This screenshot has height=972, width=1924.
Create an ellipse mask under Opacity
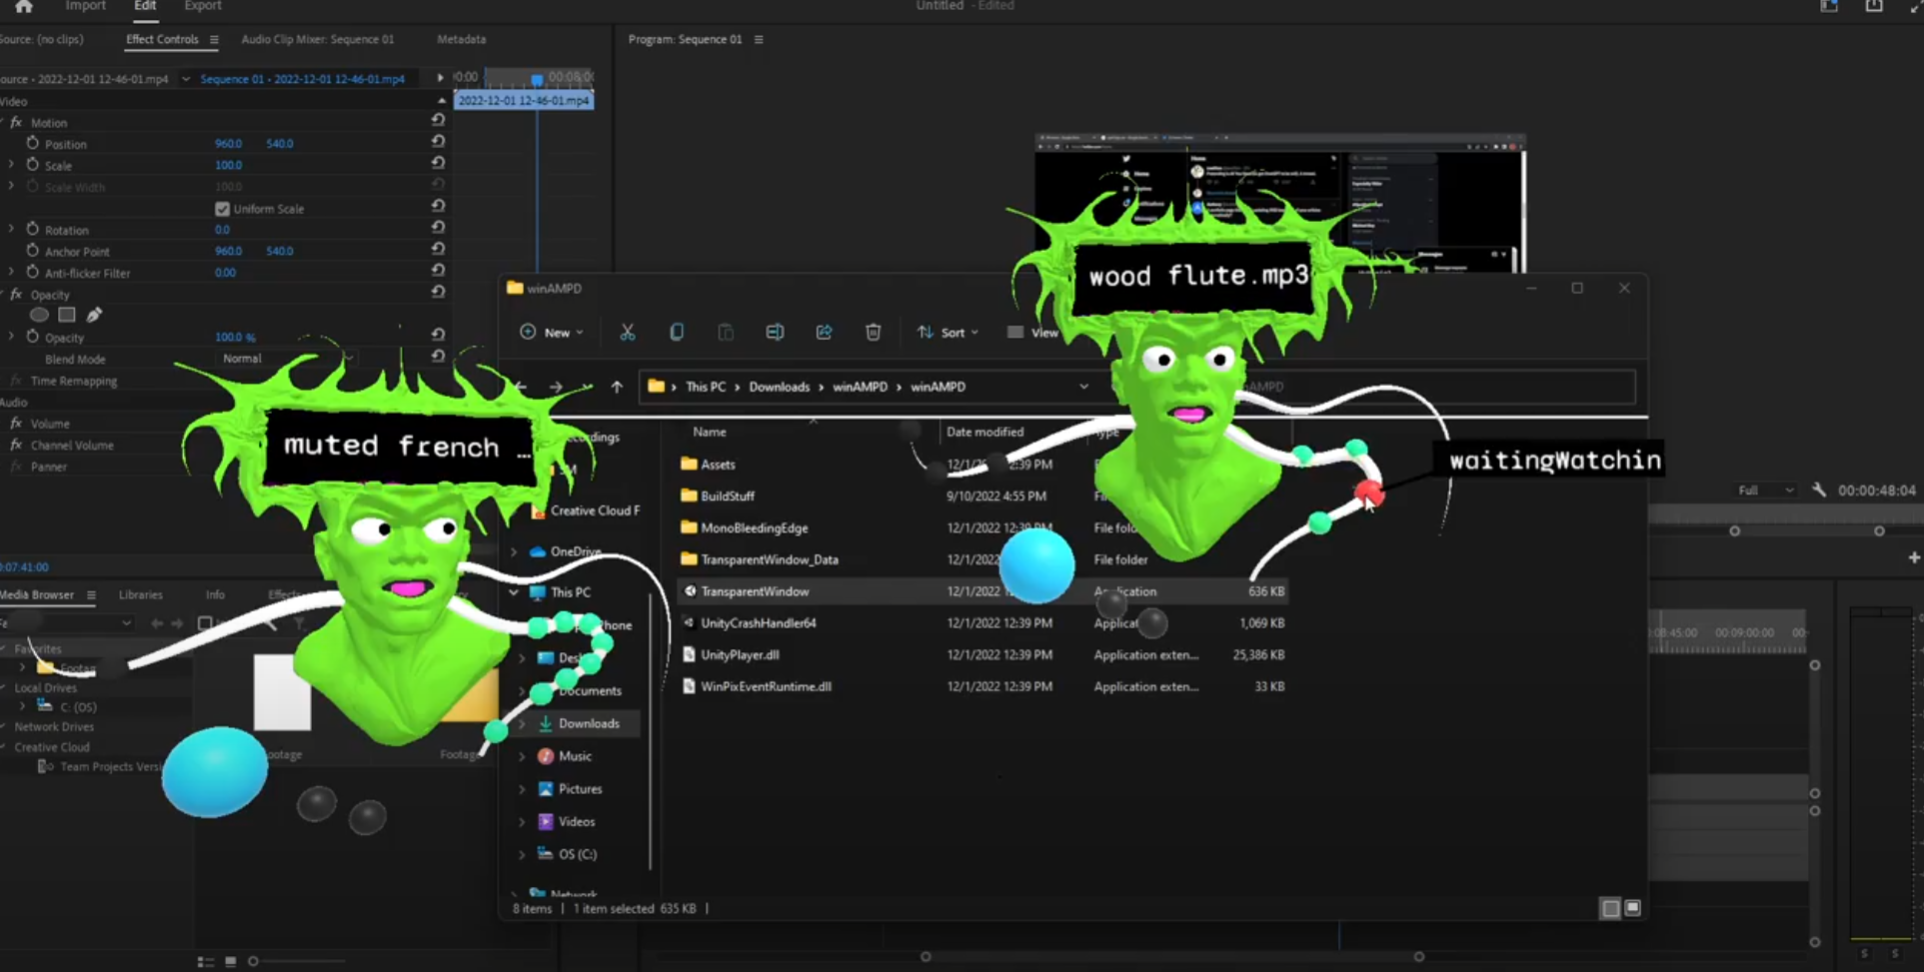pyautogui.click(x=40, y=315)
